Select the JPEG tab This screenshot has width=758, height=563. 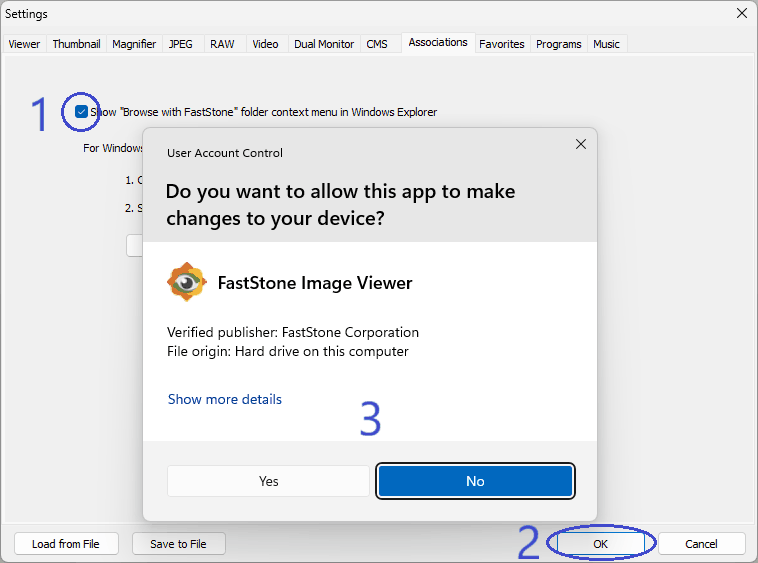181,44
